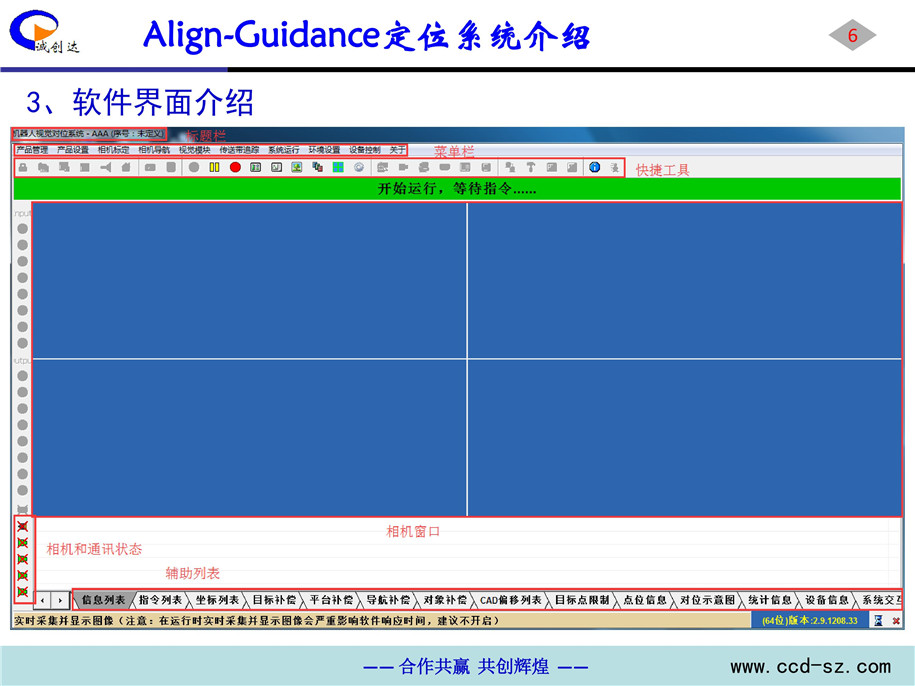Open the 产品管理 menu
This screenshot has height=686, width=915.
coord(32,150)
